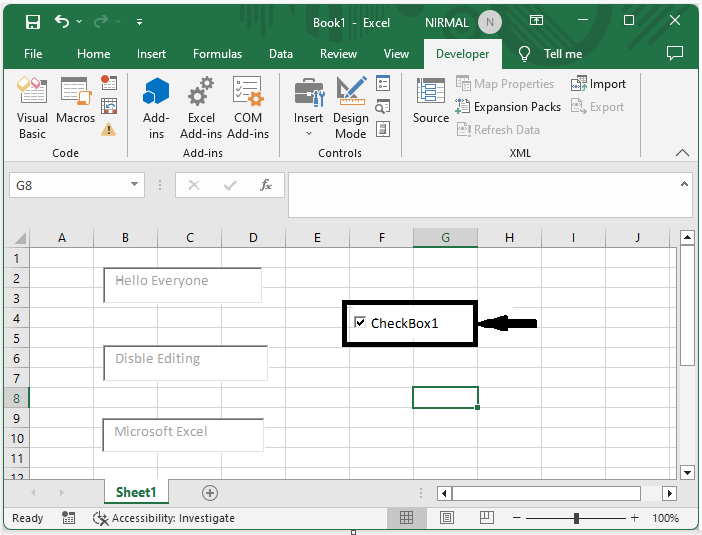
Task: Click the Select All corner triangle
Action: (20, 237)
